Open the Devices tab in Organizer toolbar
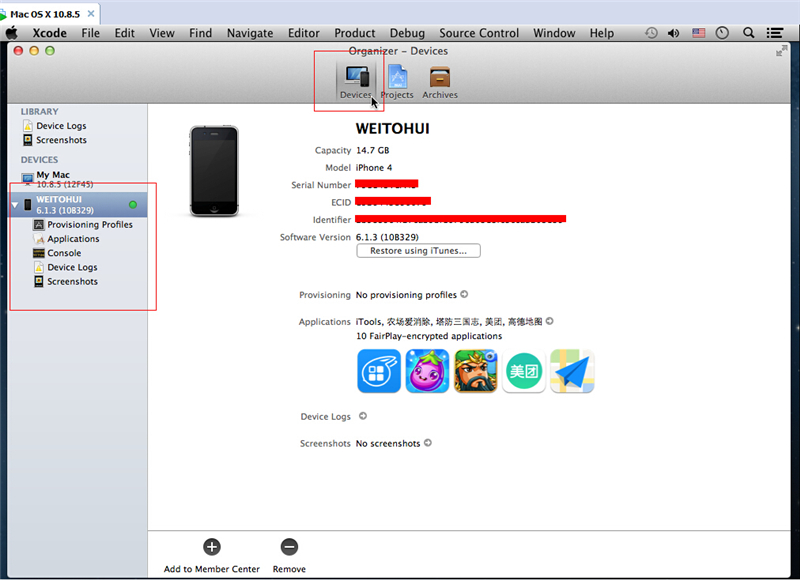Viewport: 800px width, 580px height. 356,82
